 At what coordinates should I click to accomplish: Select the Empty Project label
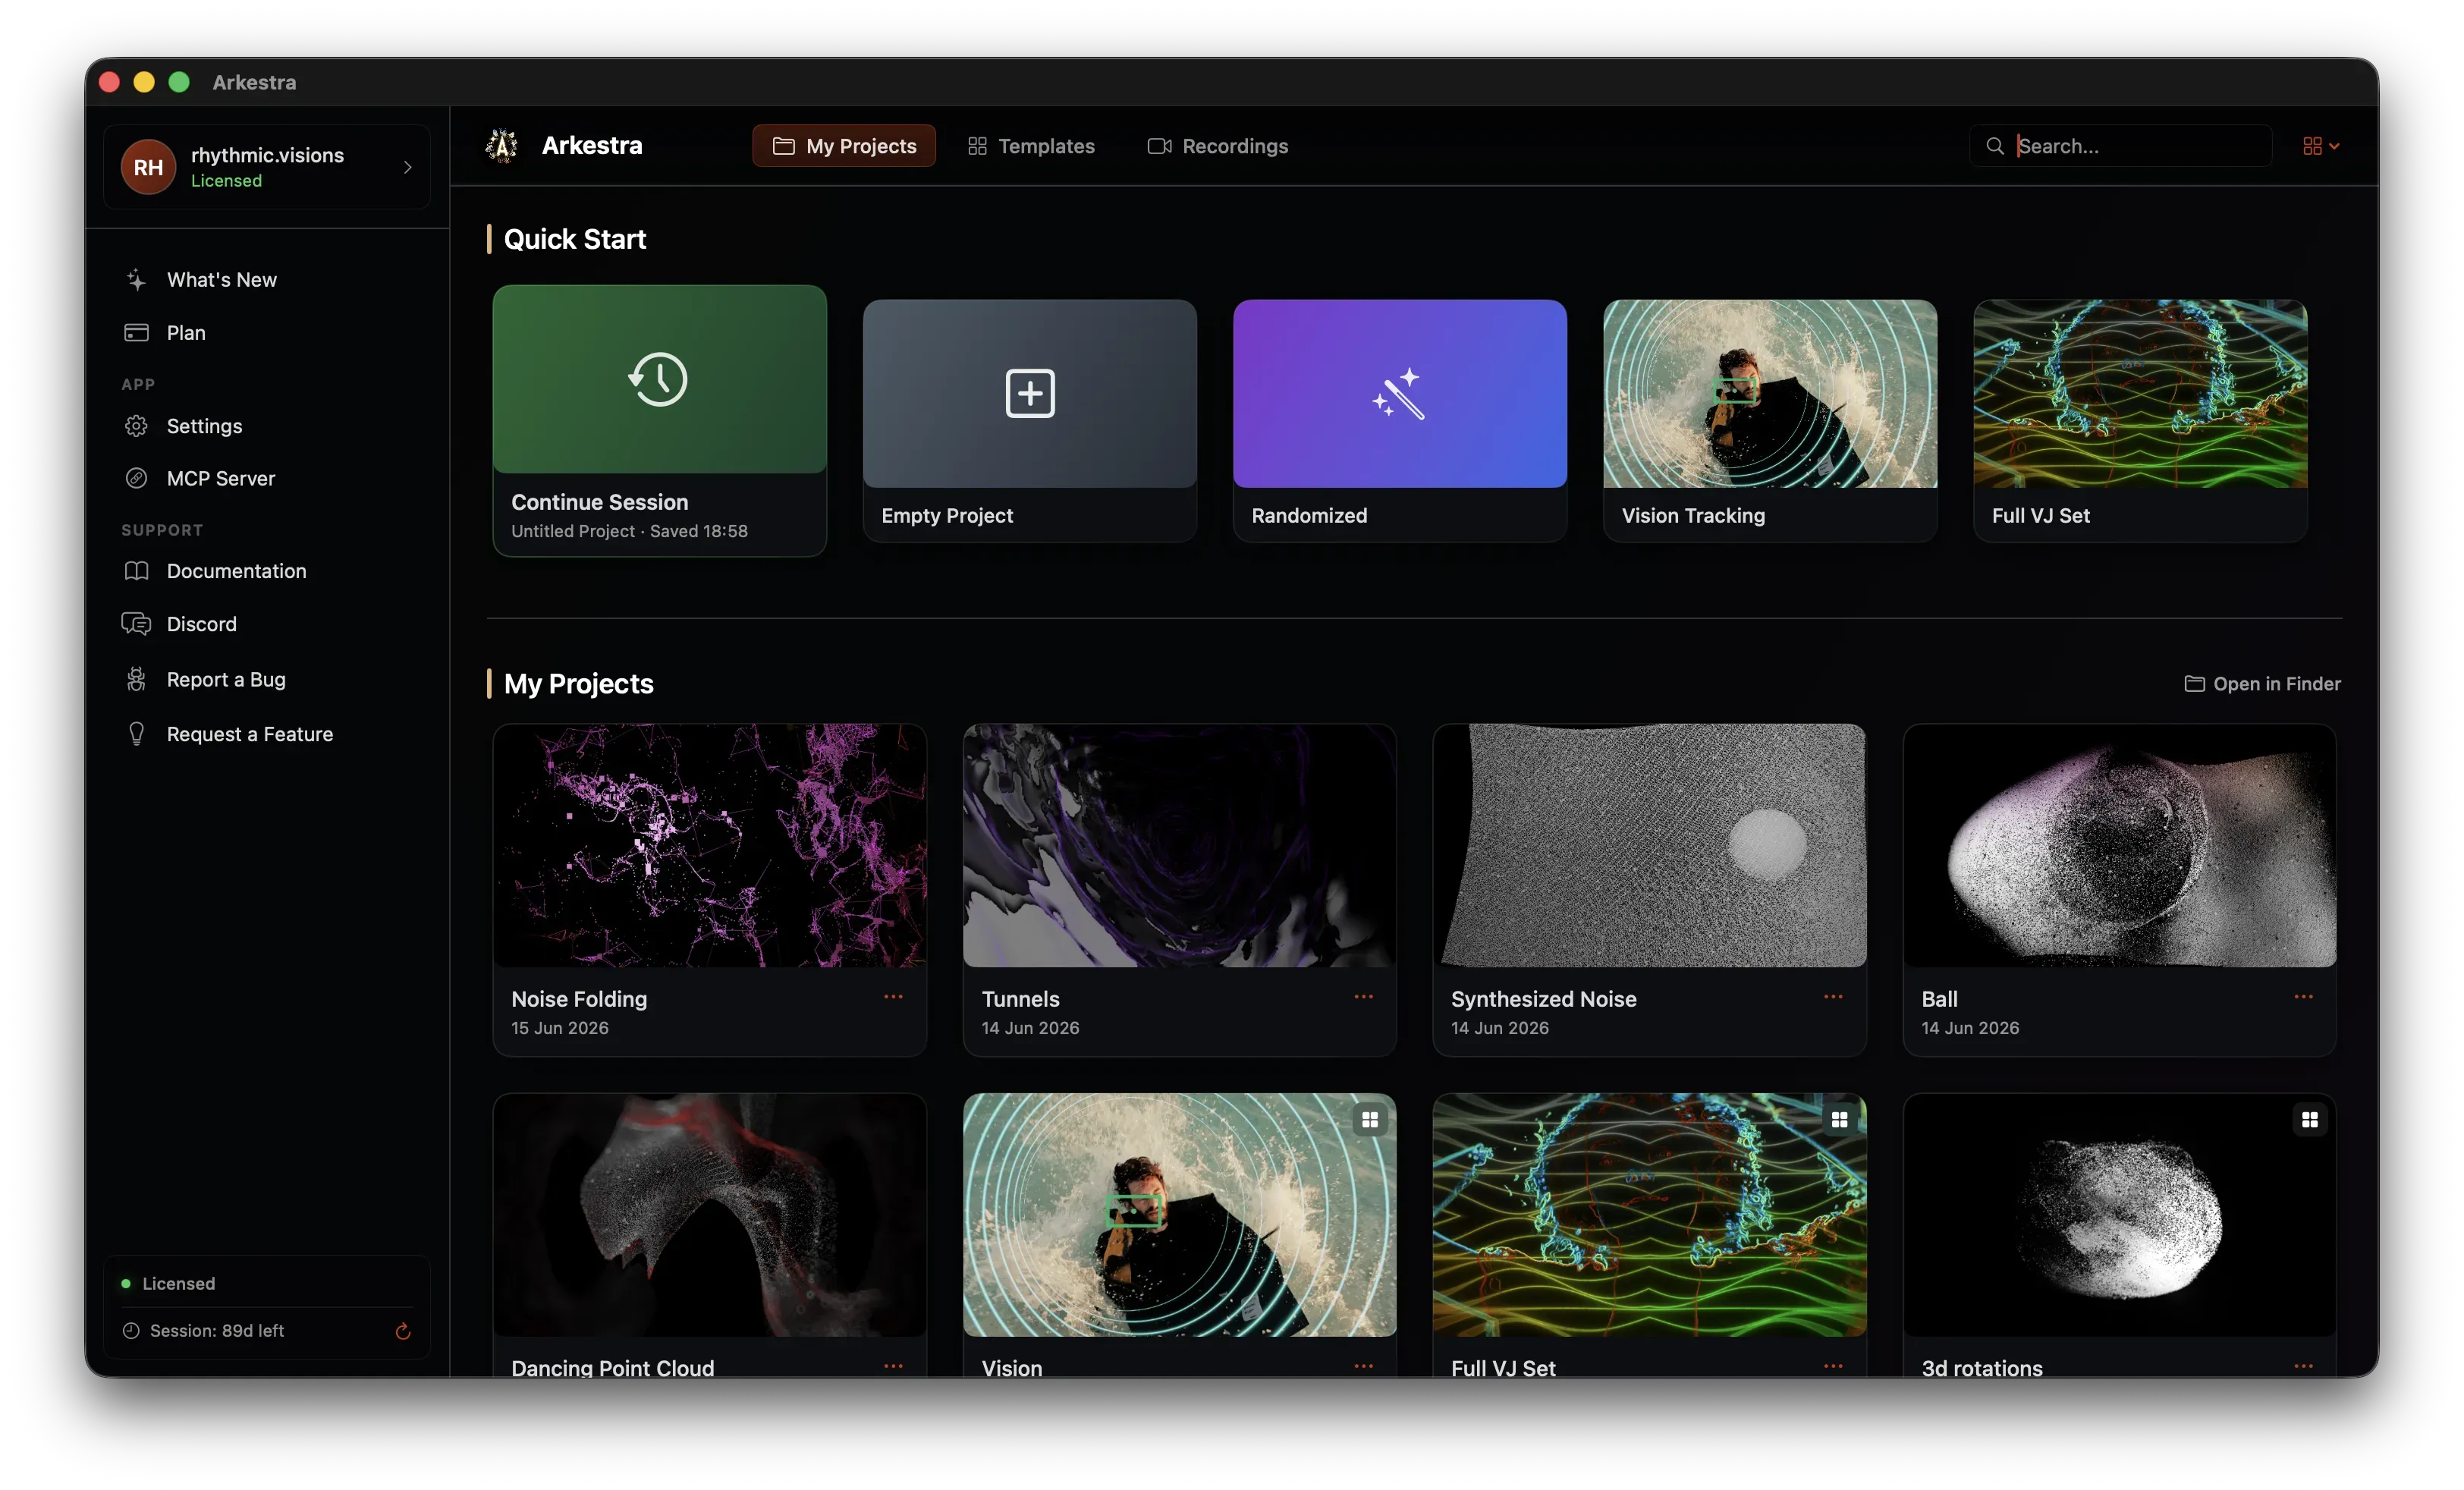[947, 515]
